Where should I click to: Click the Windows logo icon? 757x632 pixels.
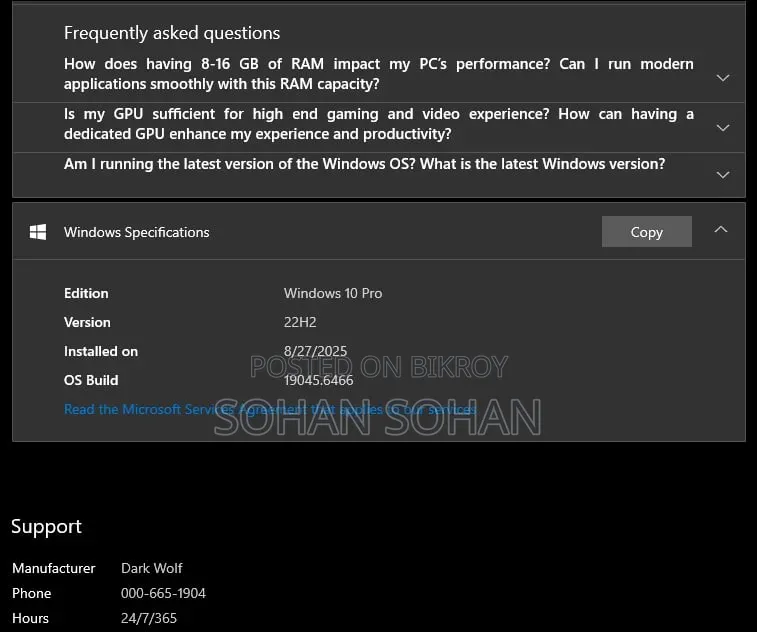[38, 232]
